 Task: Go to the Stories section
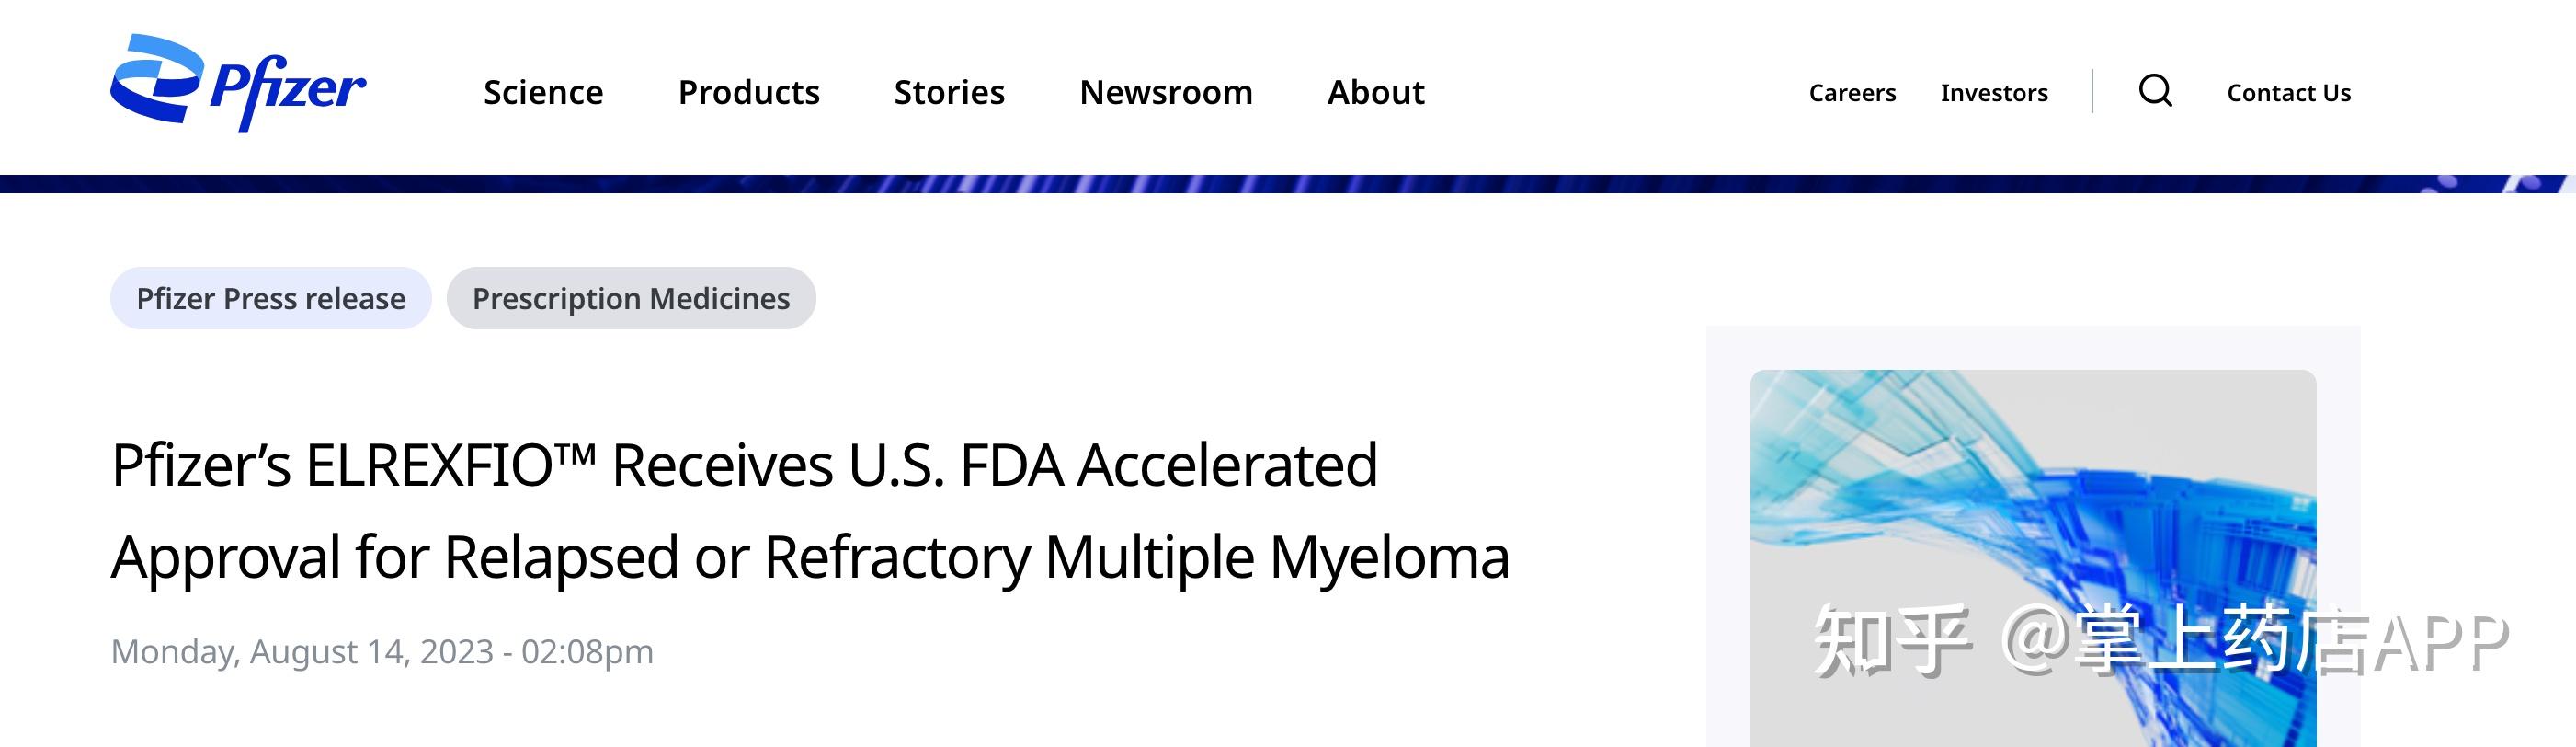pyautogui.click(x=949, y=92)
